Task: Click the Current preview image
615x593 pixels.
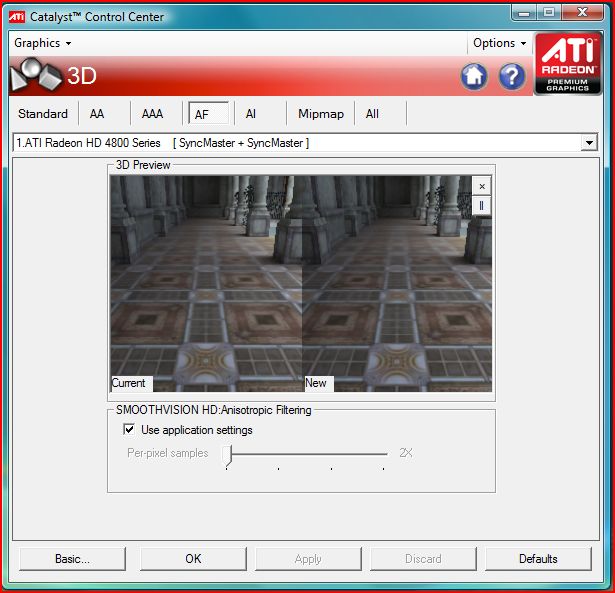Action: click(x=206, y=283)
